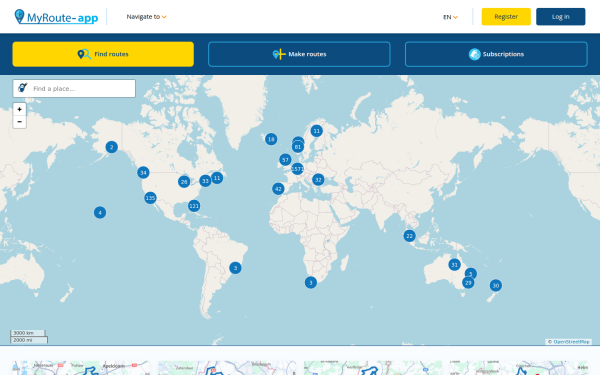Expand the Navigate to dropdown
Viewport: 600px width, 375px height.
click(x=147, y=17)
